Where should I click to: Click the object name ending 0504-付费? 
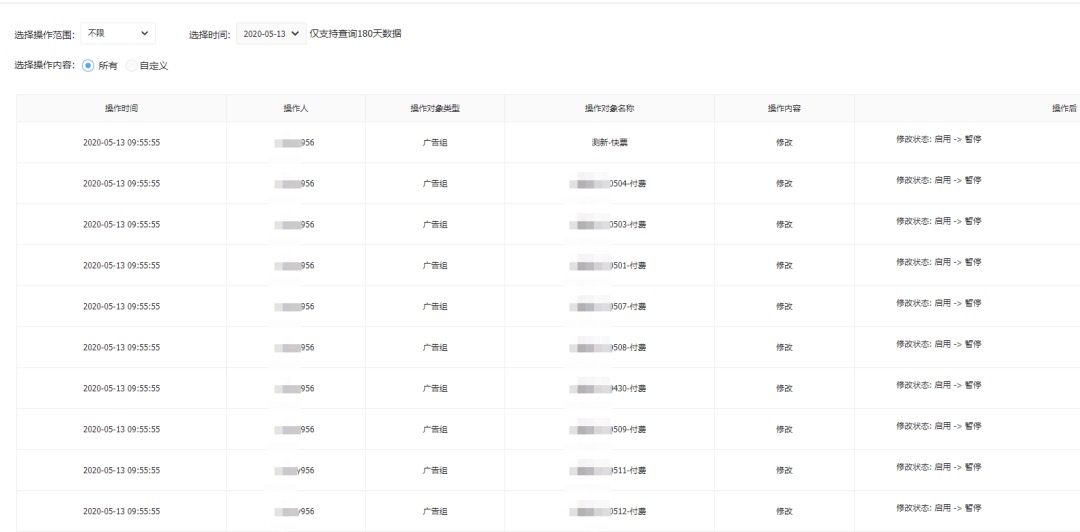point(609,183)
